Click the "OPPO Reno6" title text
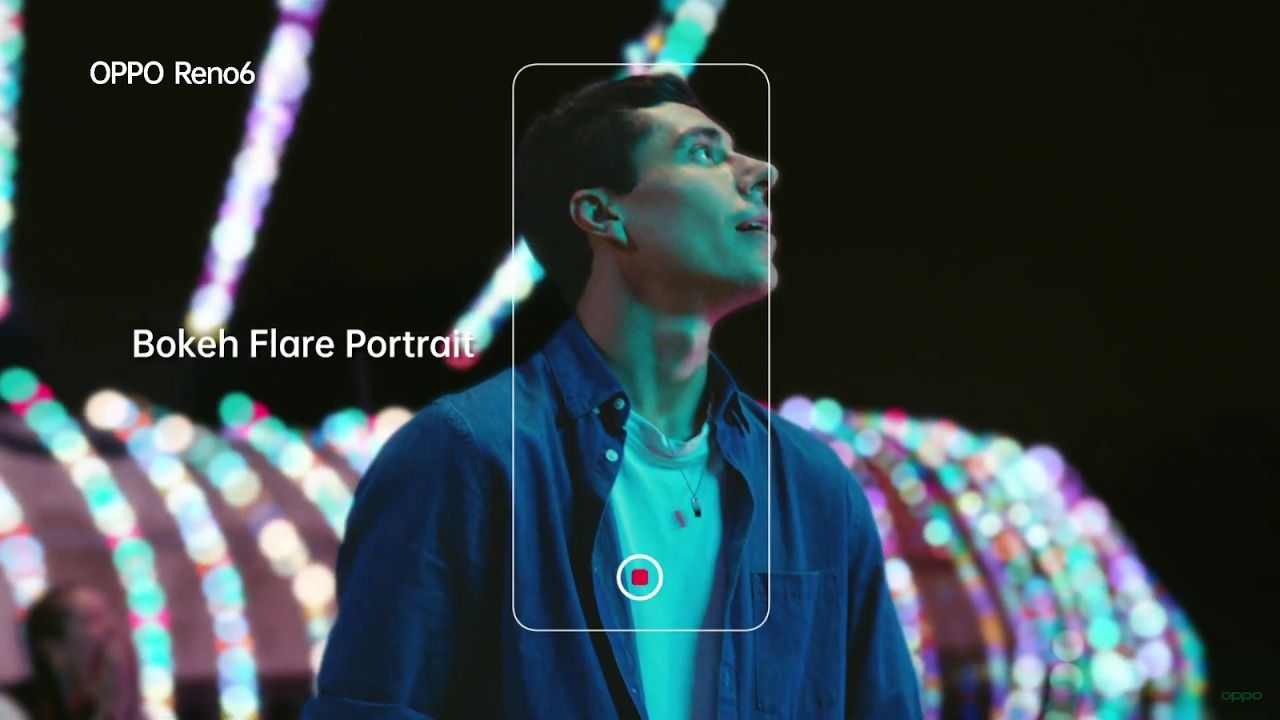1280x720 pixels. click(172, 73)
